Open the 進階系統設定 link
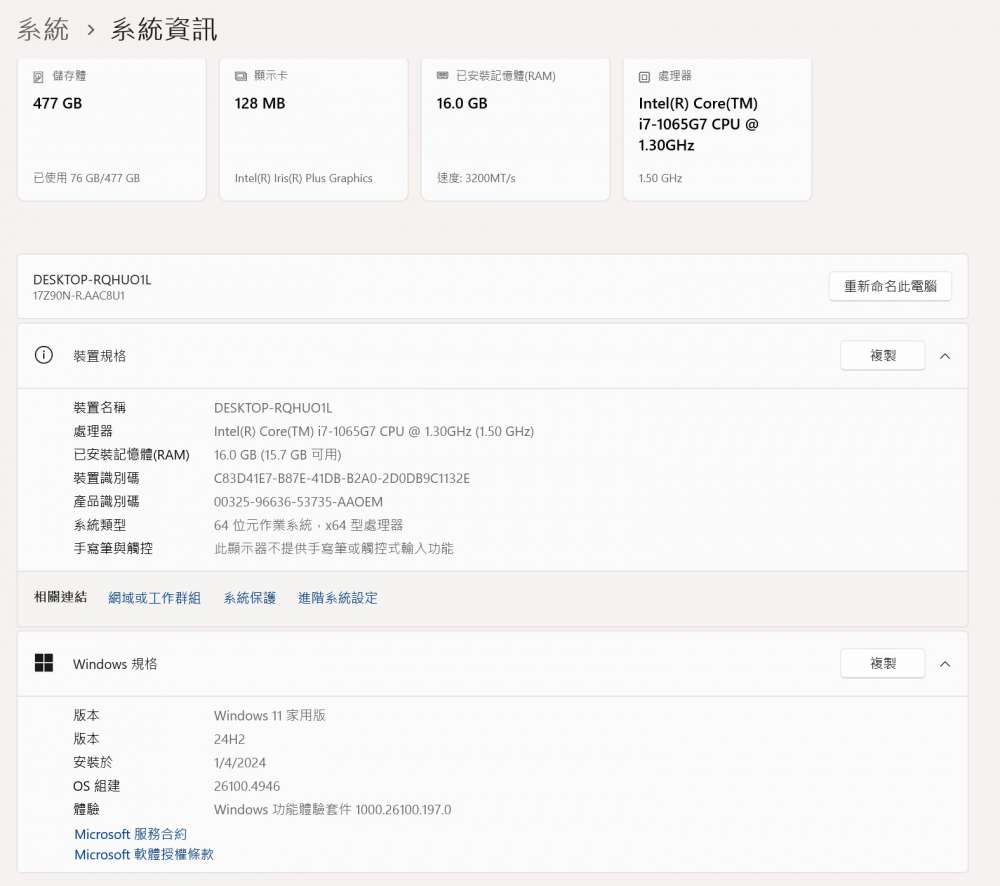 click(x=338, y=598)
